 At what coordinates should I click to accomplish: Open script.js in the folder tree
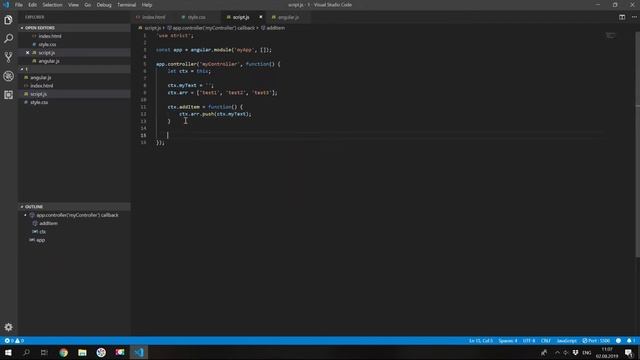[x=39, y=94]
